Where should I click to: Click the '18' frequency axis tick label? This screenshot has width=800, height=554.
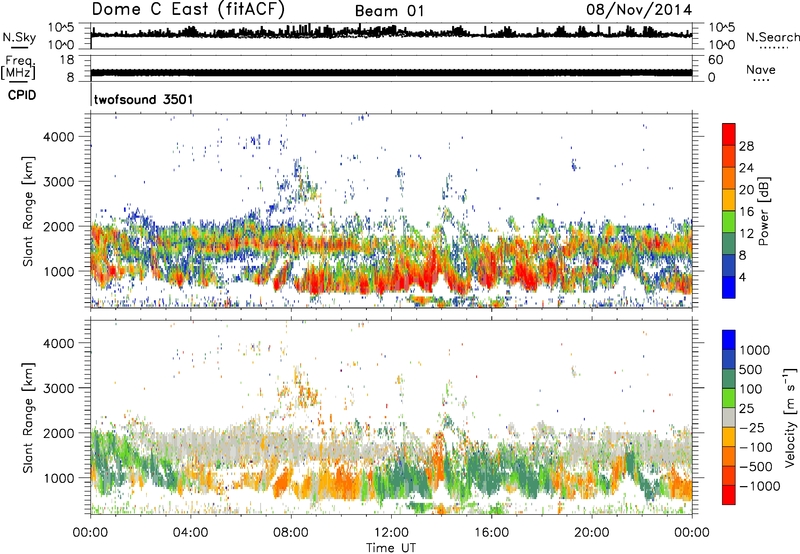point(67,60)
